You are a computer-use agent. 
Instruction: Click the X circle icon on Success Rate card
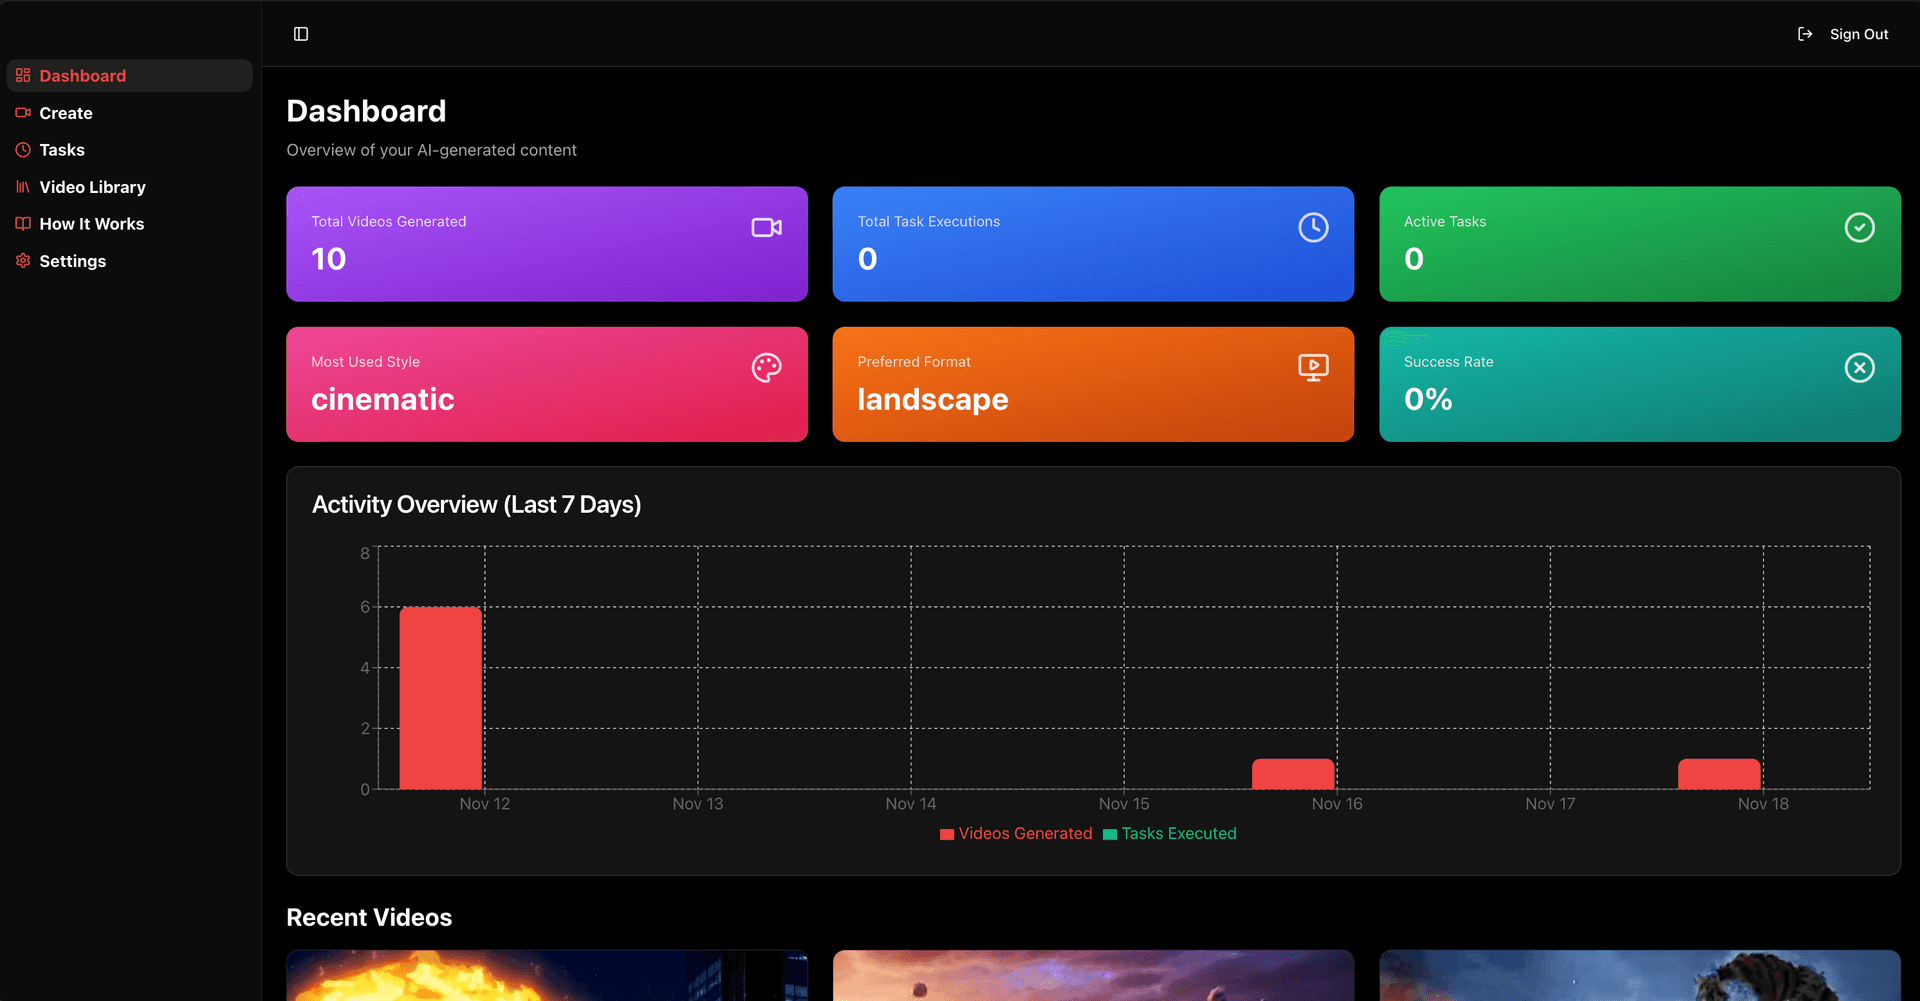(x=1859, y=367)
